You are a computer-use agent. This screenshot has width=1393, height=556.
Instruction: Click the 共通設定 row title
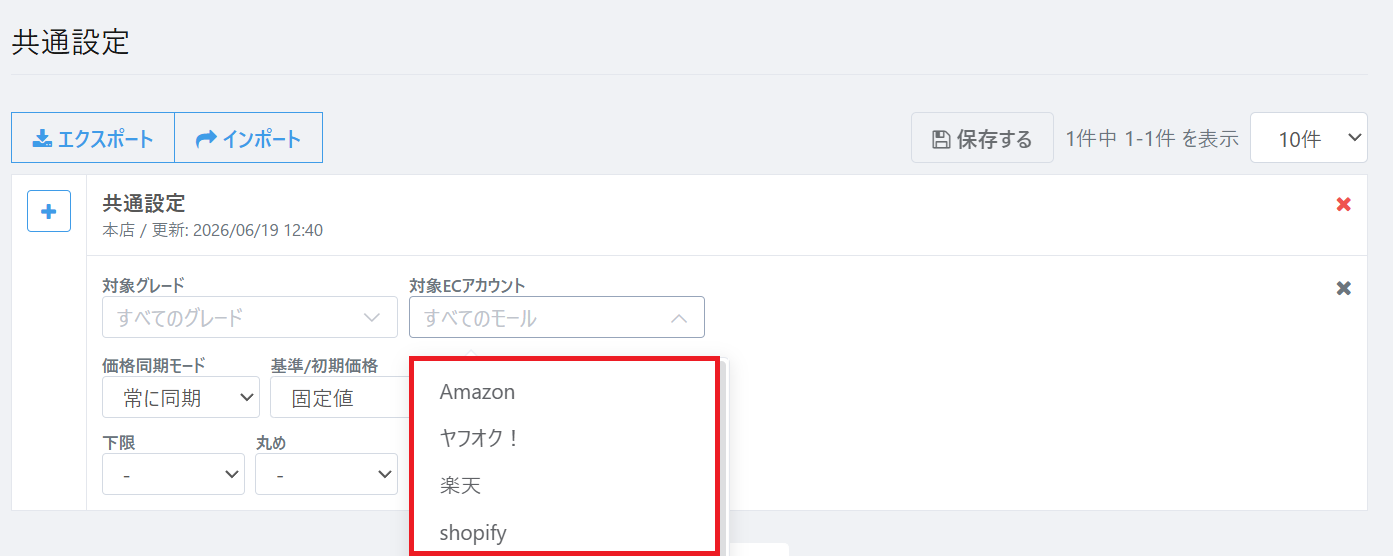[144, 204]
